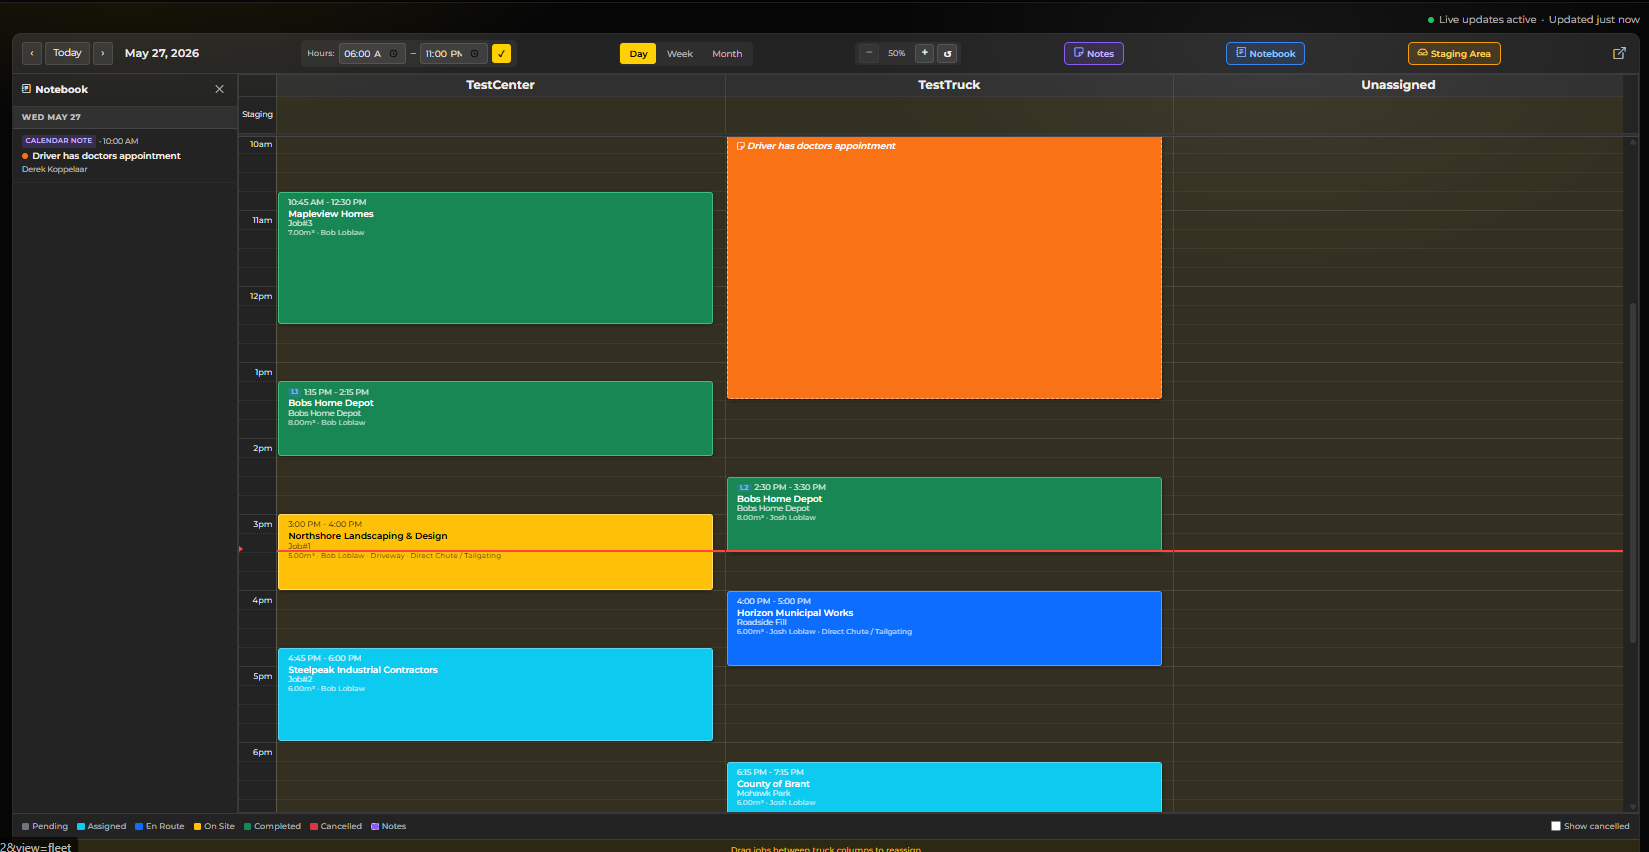Reset the calendar zoom level
The image size is (1649, 852).
948,53
